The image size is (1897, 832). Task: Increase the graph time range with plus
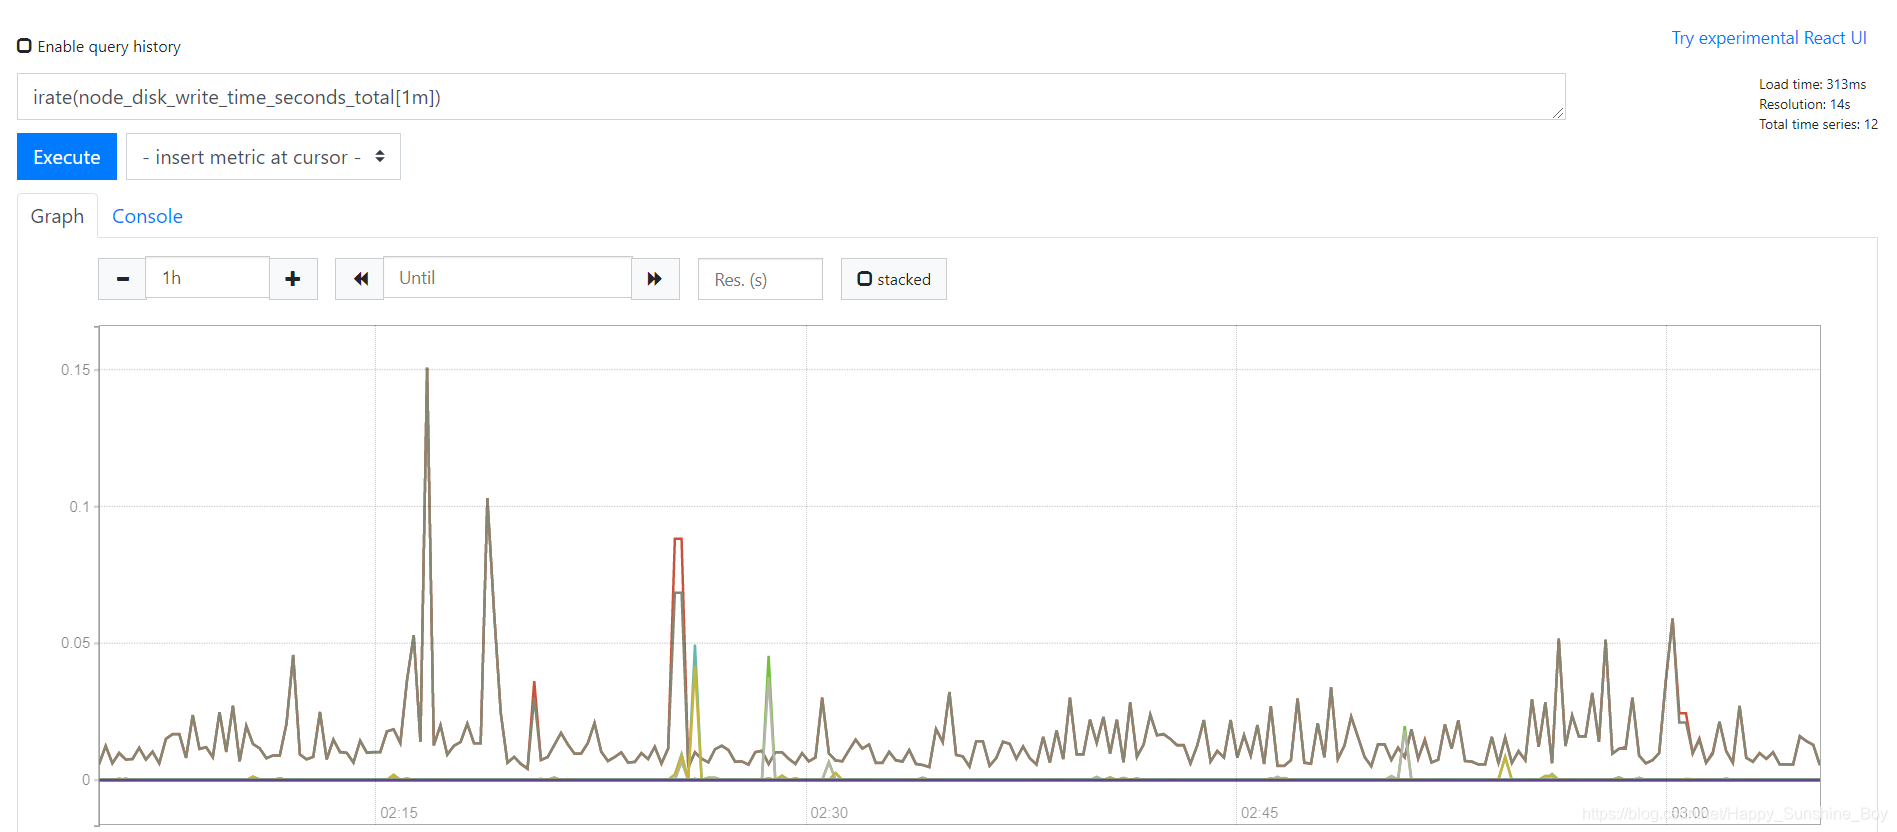click(x=293, y=279)
